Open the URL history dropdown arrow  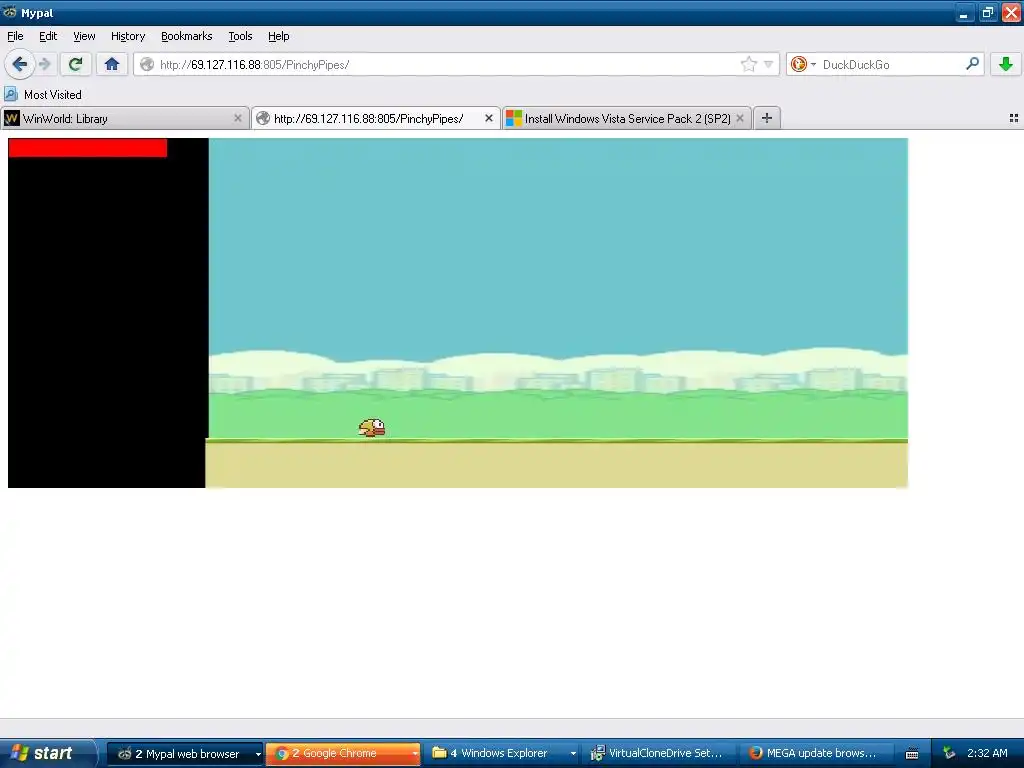coord(769,64)
